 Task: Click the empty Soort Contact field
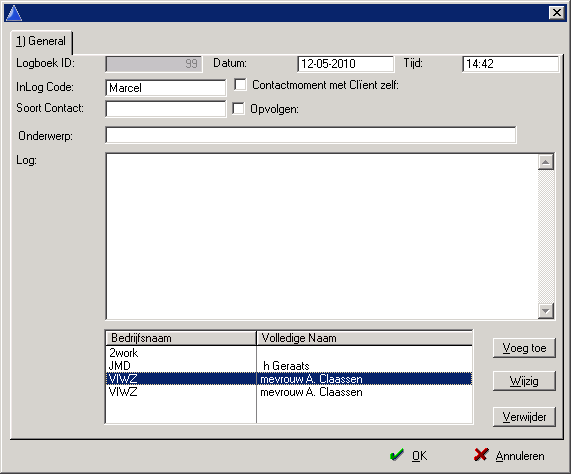[166, 109]
